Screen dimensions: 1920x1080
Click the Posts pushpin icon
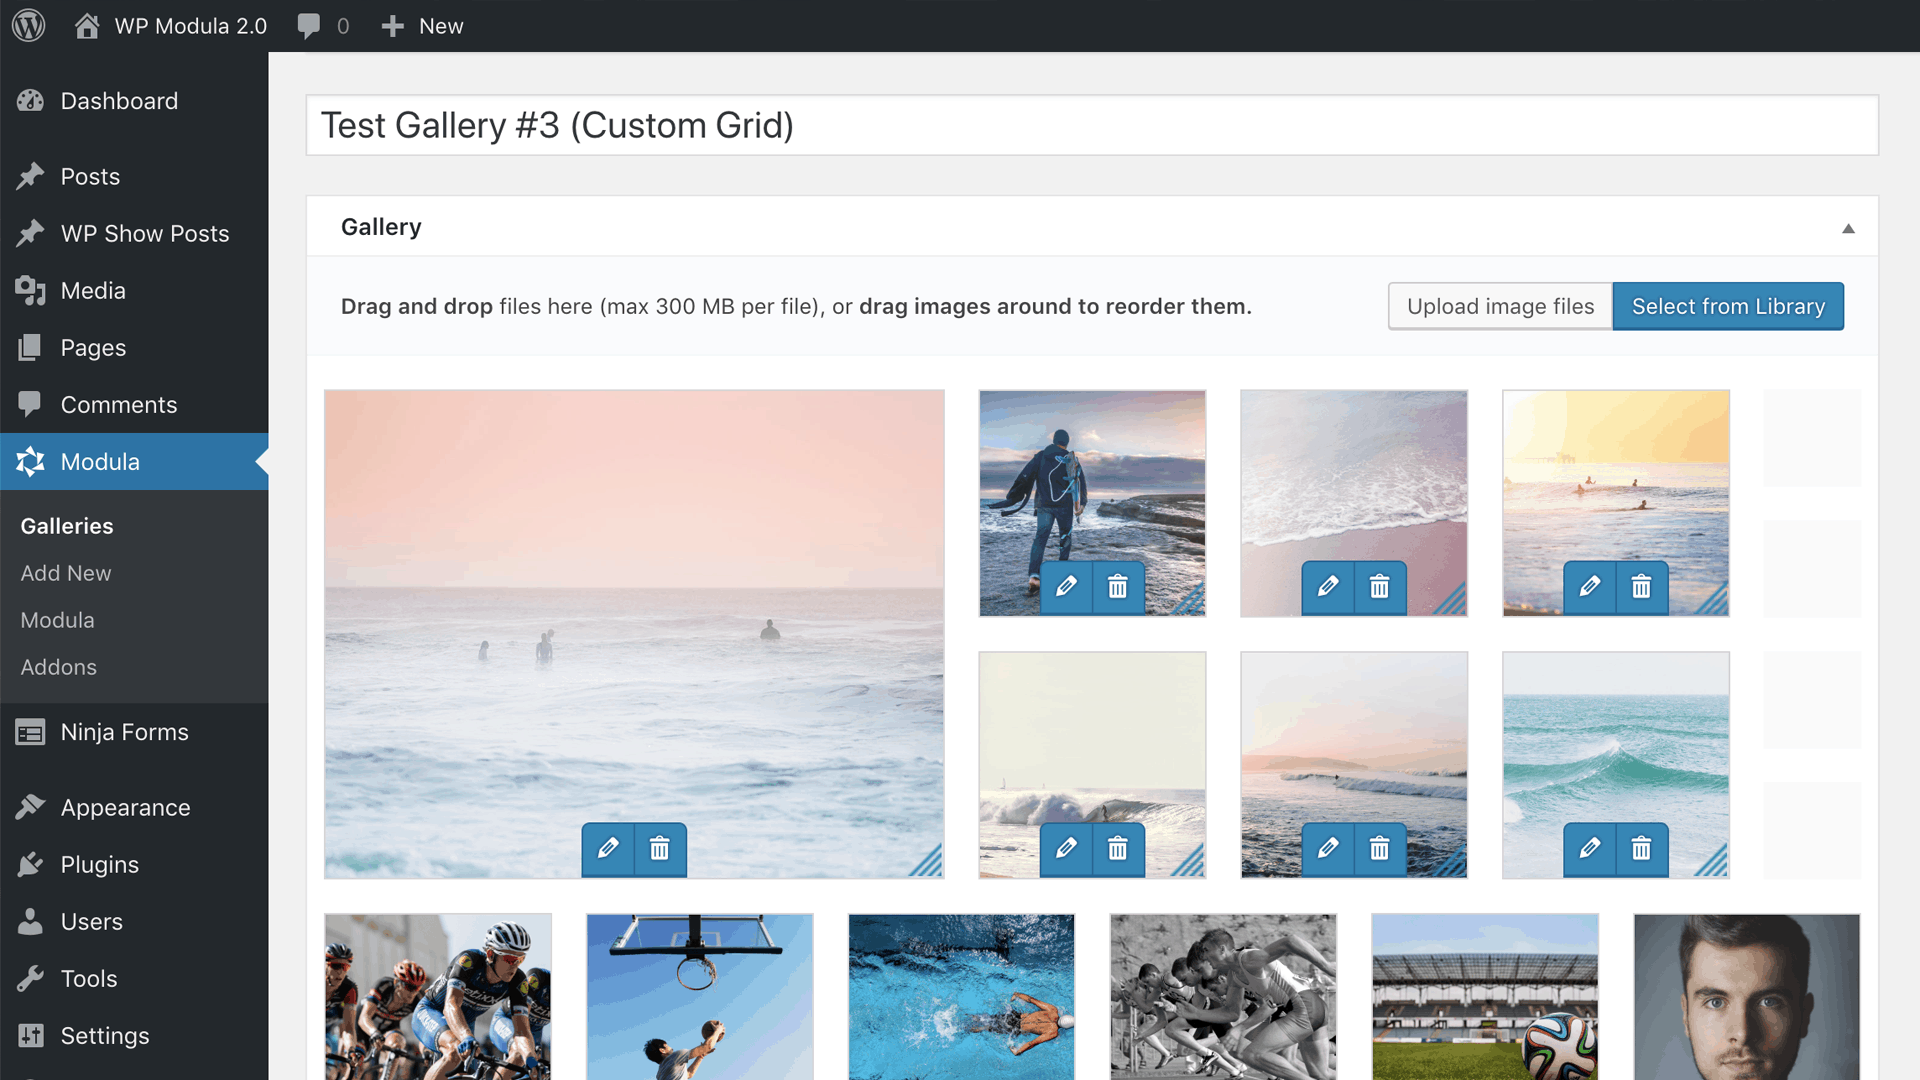[30, 177]
